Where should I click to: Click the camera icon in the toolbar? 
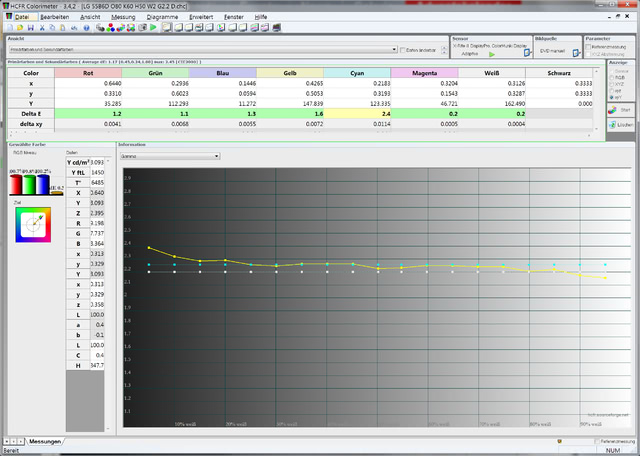[x=142, y=28]
